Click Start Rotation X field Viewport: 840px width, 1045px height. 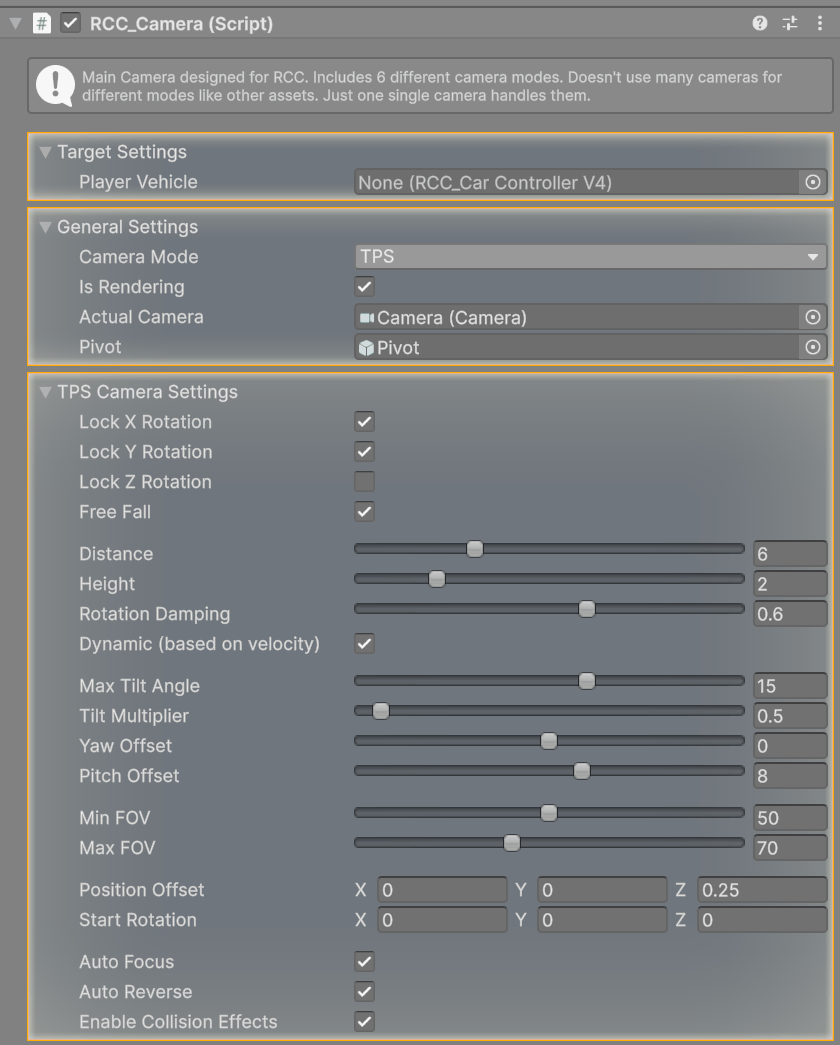click(443, 920)
